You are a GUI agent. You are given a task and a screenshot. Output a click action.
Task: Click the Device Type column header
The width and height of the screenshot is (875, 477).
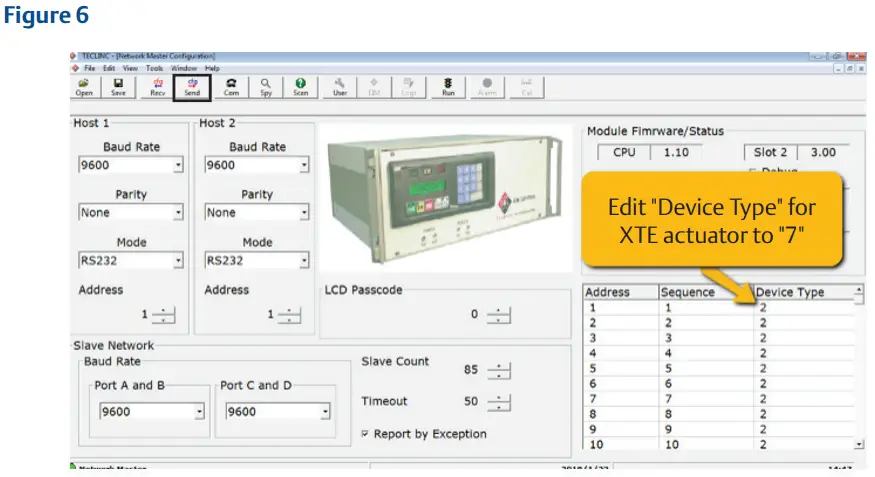(x=804, y=292)
